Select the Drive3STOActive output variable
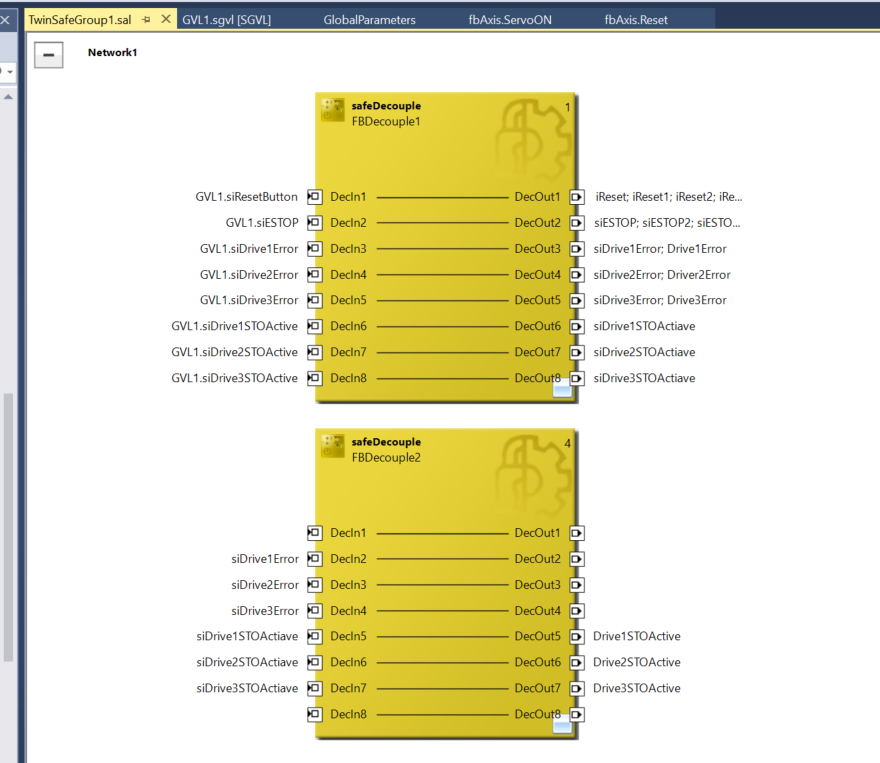 click(x=636, y=688)
